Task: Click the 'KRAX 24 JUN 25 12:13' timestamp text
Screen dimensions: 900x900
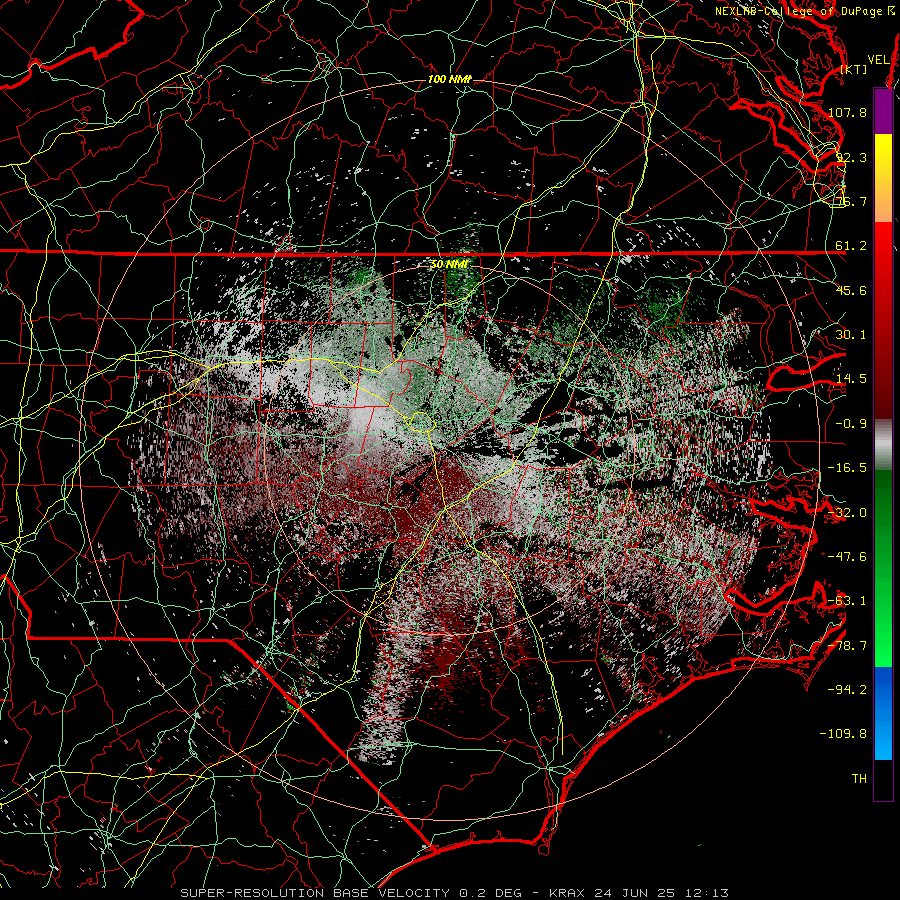Action: (x=639, y=893)
